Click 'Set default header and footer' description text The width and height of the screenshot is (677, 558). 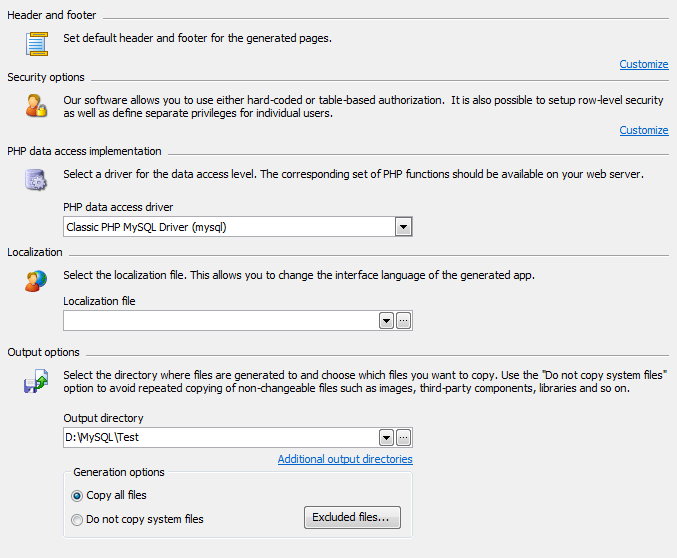coord(197,38)
